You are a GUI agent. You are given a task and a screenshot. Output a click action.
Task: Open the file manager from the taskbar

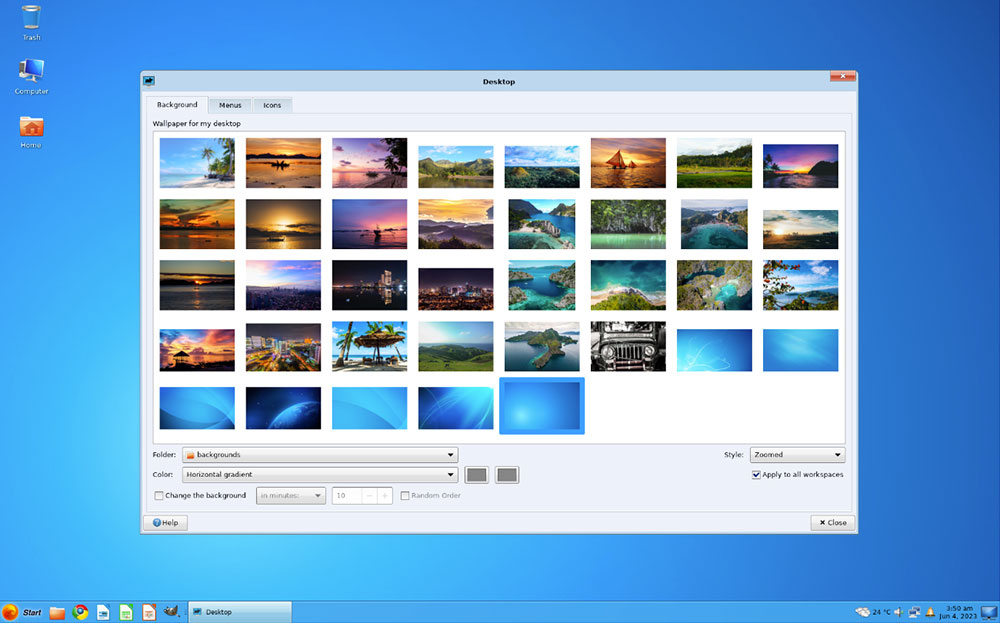tap(56, 612)
